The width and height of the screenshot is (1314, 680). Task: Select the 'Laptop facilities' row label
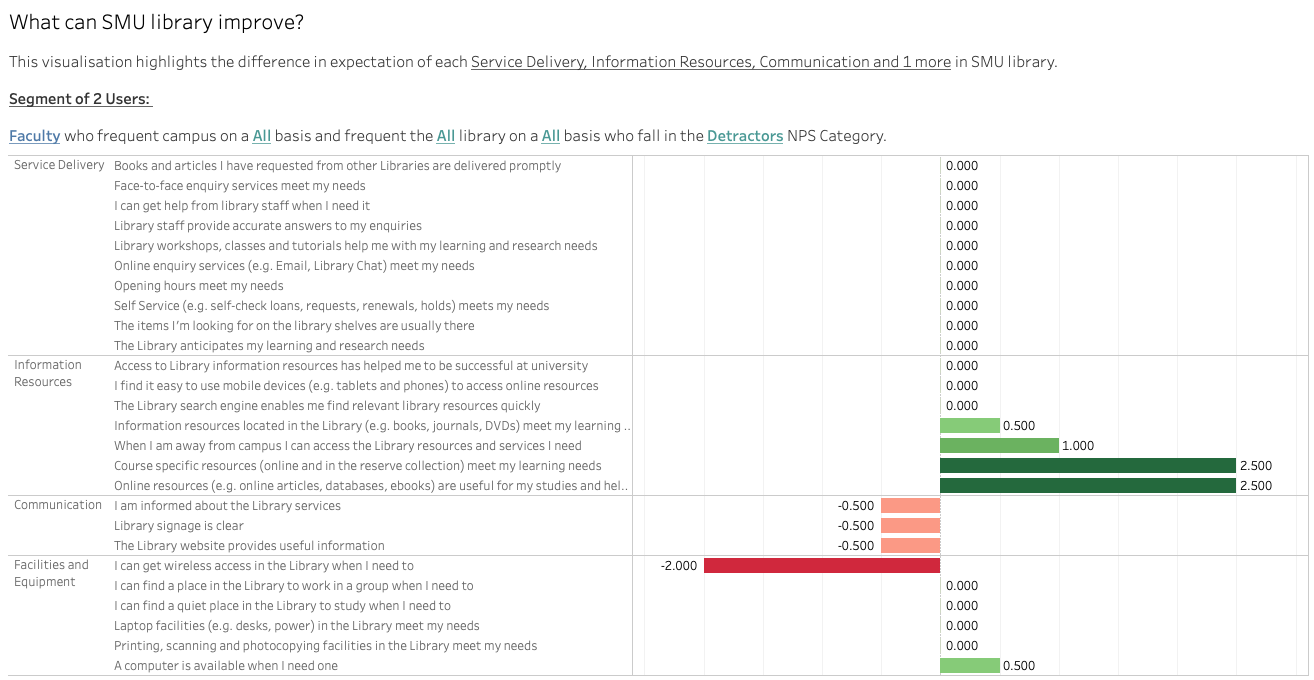coord(297,626)
